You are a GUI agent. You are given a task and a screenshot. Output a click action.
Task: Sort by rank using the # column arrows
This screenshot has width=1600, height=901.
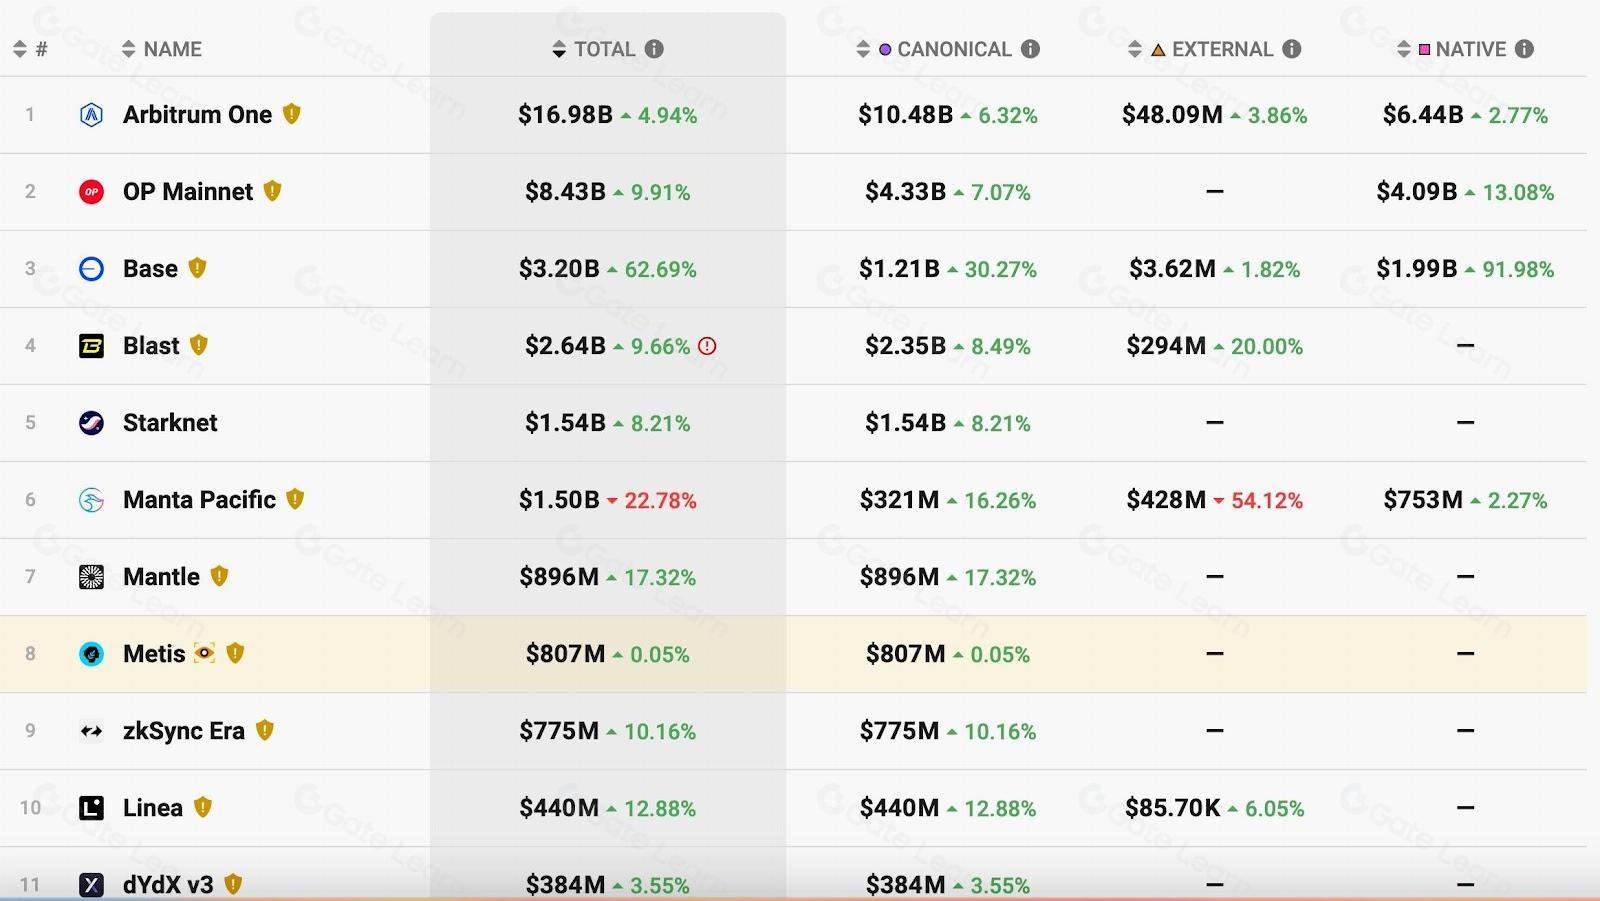20,49
